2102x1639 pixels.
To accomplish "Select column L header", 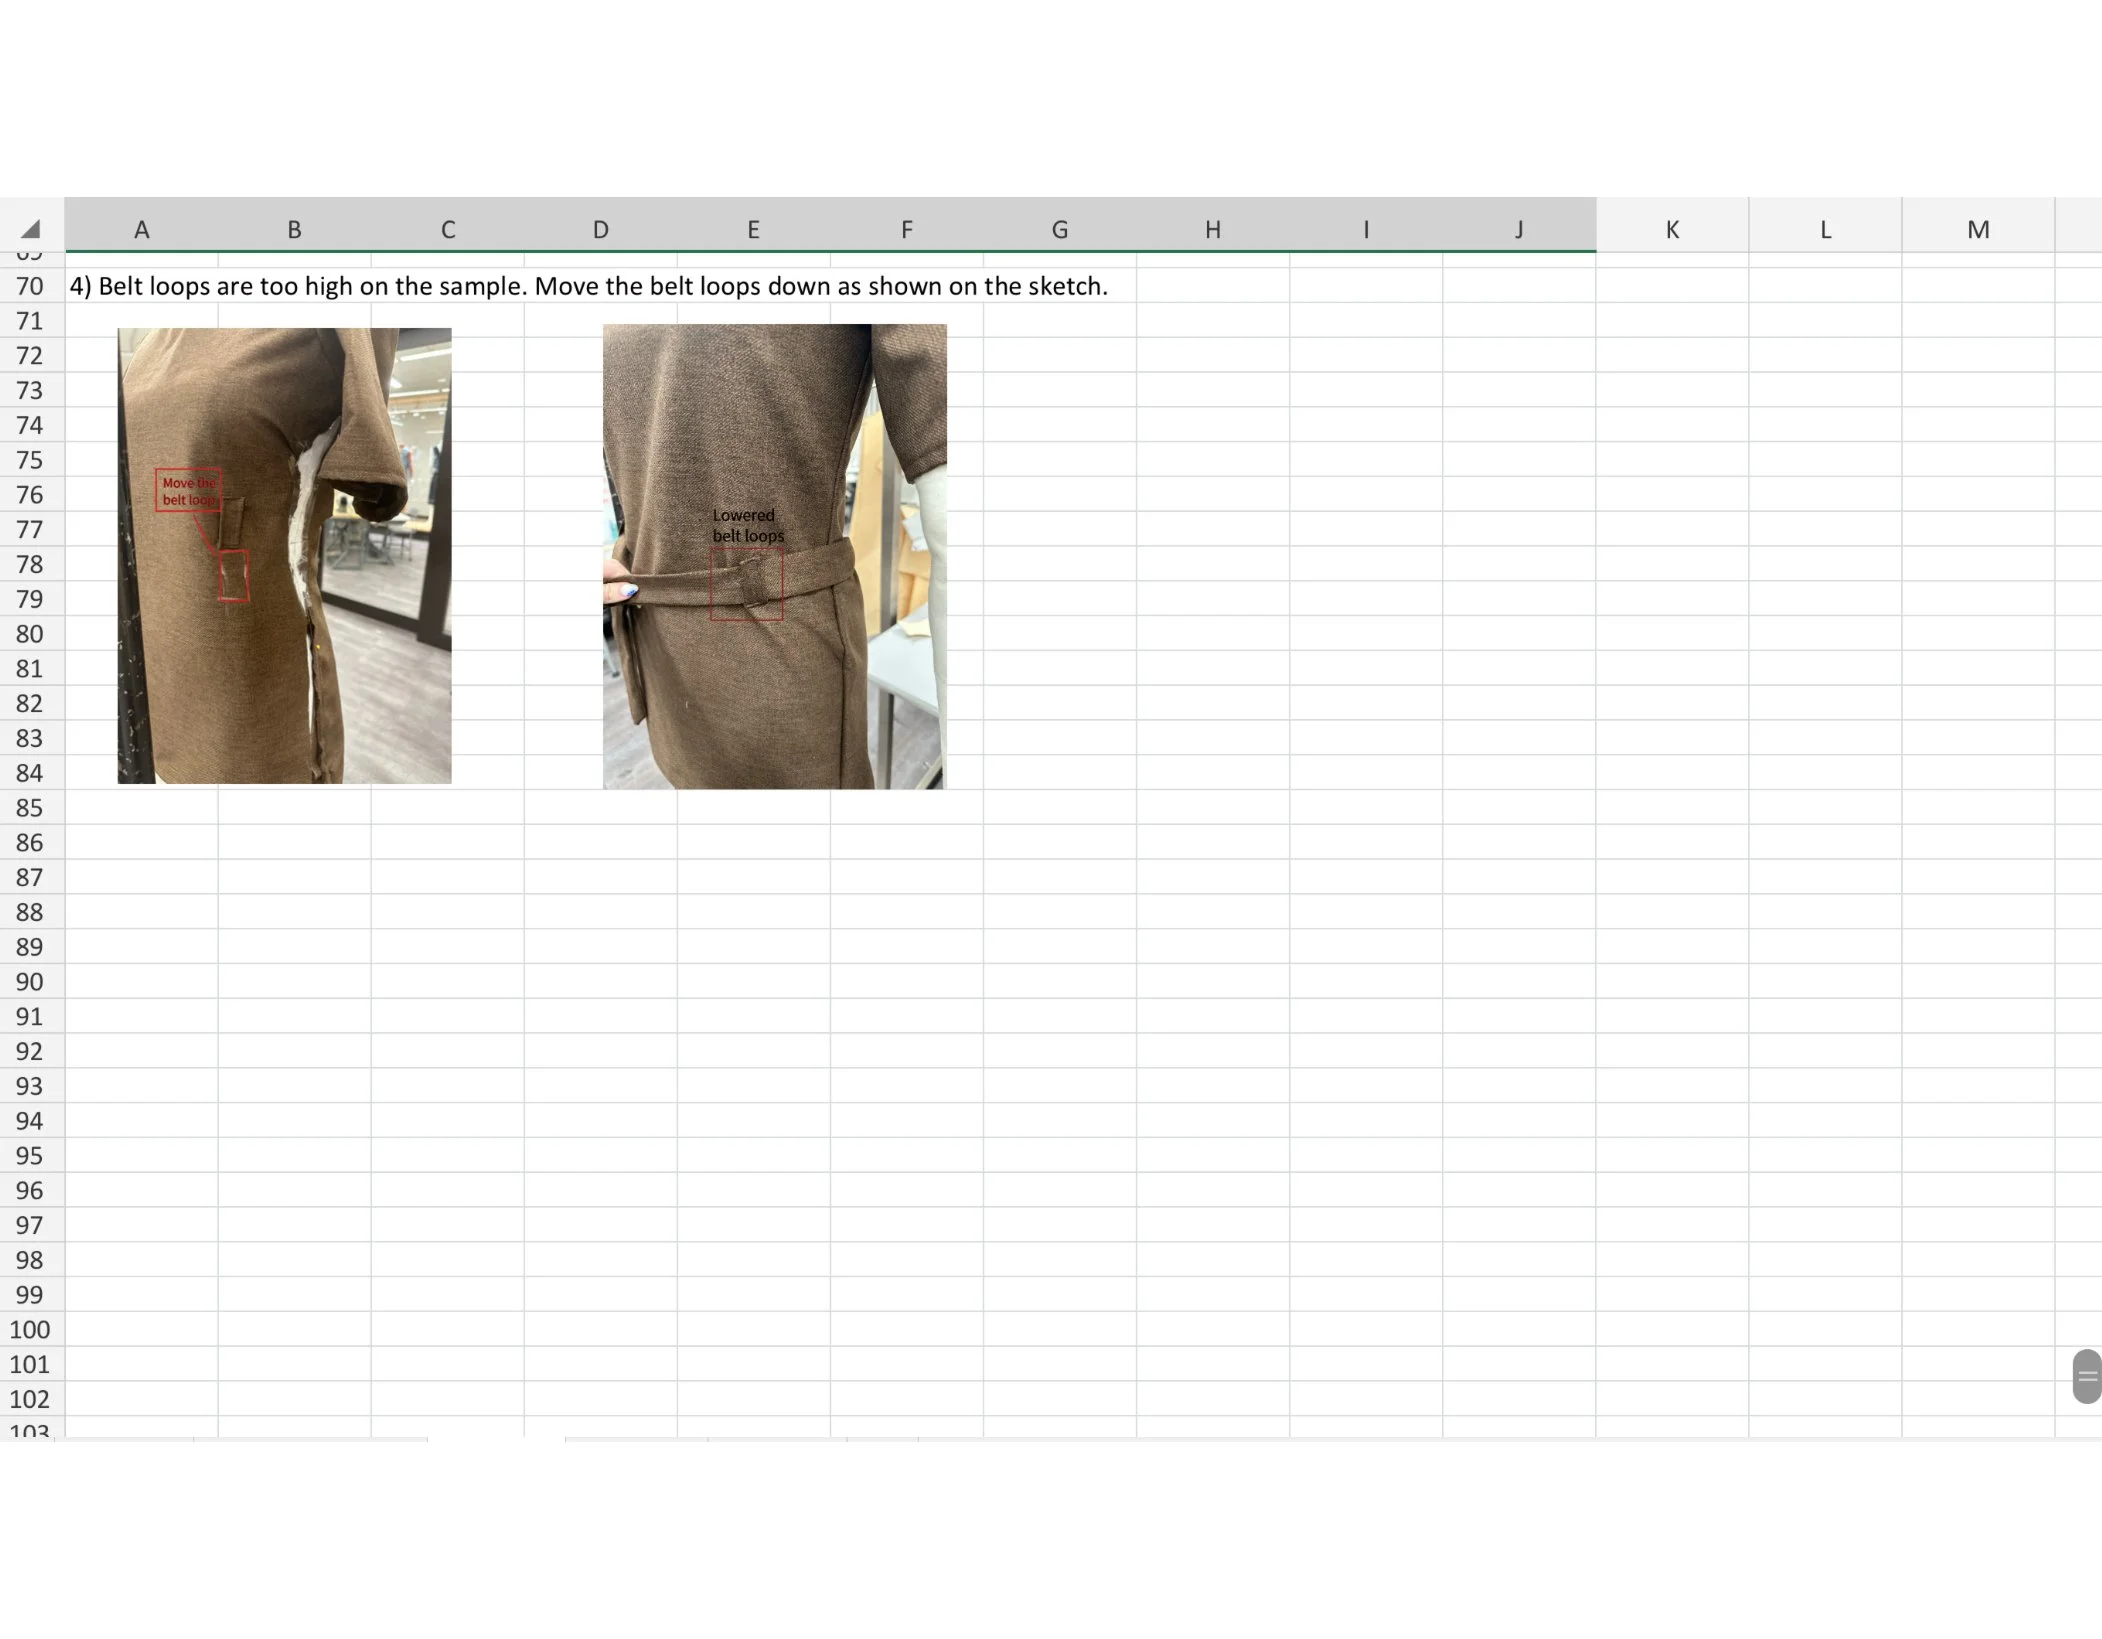I will (1824, 229).
